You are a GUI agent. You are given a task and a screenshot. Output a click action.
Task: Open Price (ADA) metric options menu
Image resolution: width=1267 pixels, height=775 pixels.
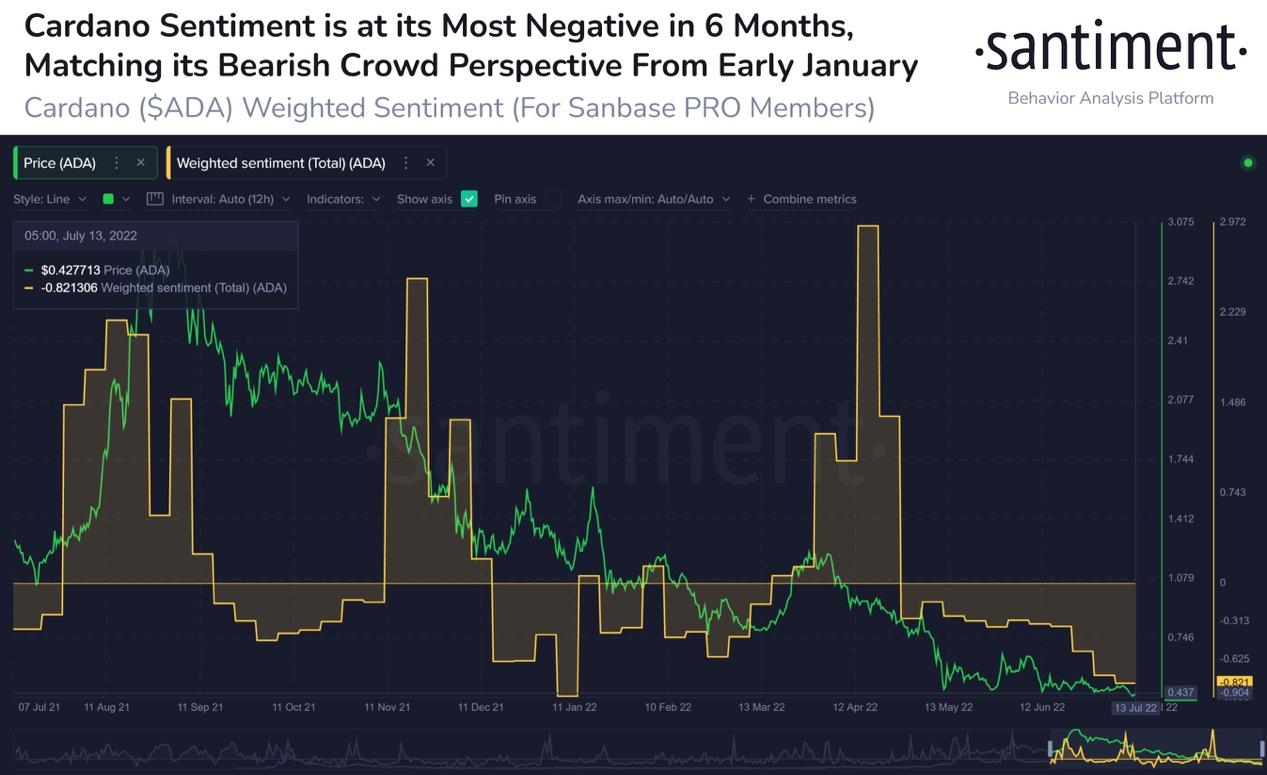click(x=117, y=163)
